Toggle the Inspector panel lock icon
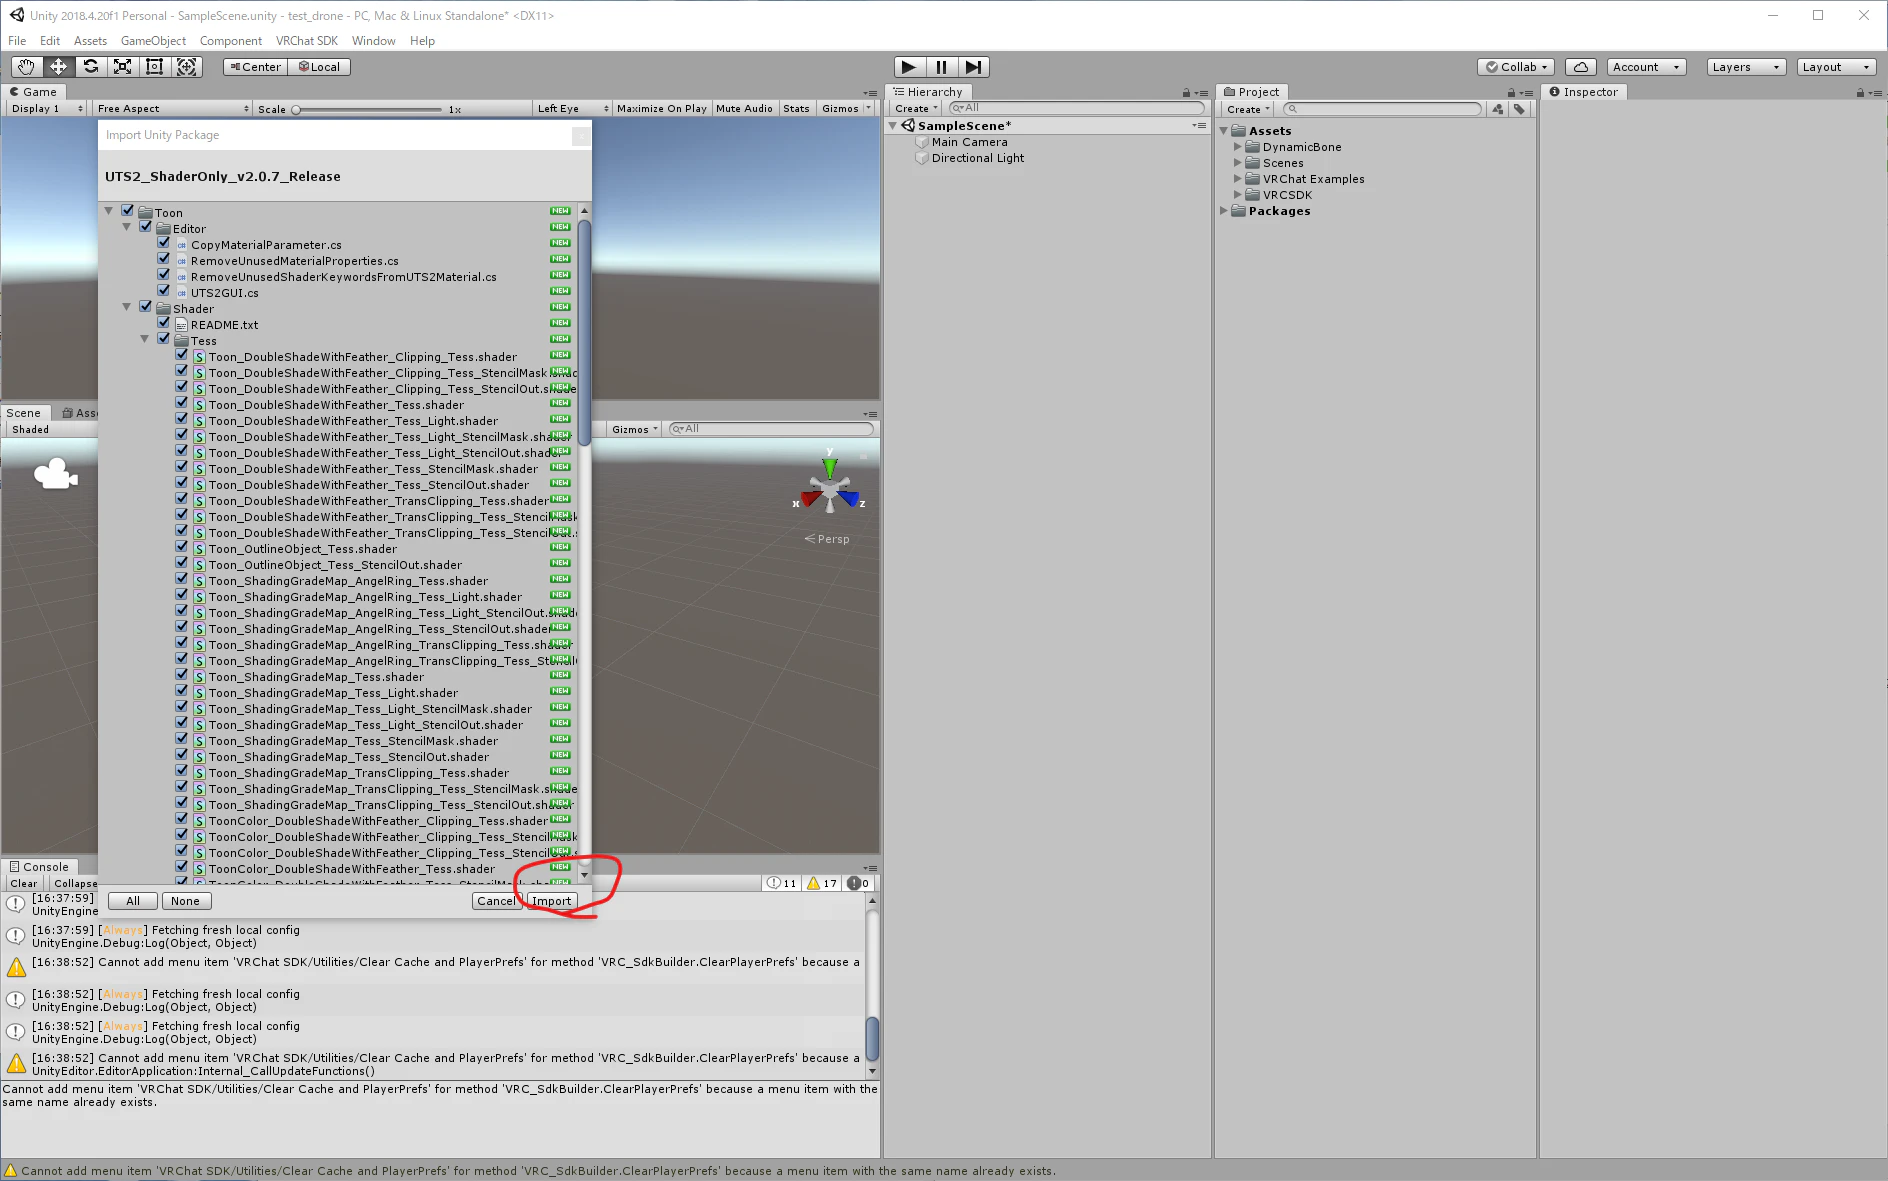Image resolution: width=1888 pixels, height=1181 pixels. (x=1860, y=93)
